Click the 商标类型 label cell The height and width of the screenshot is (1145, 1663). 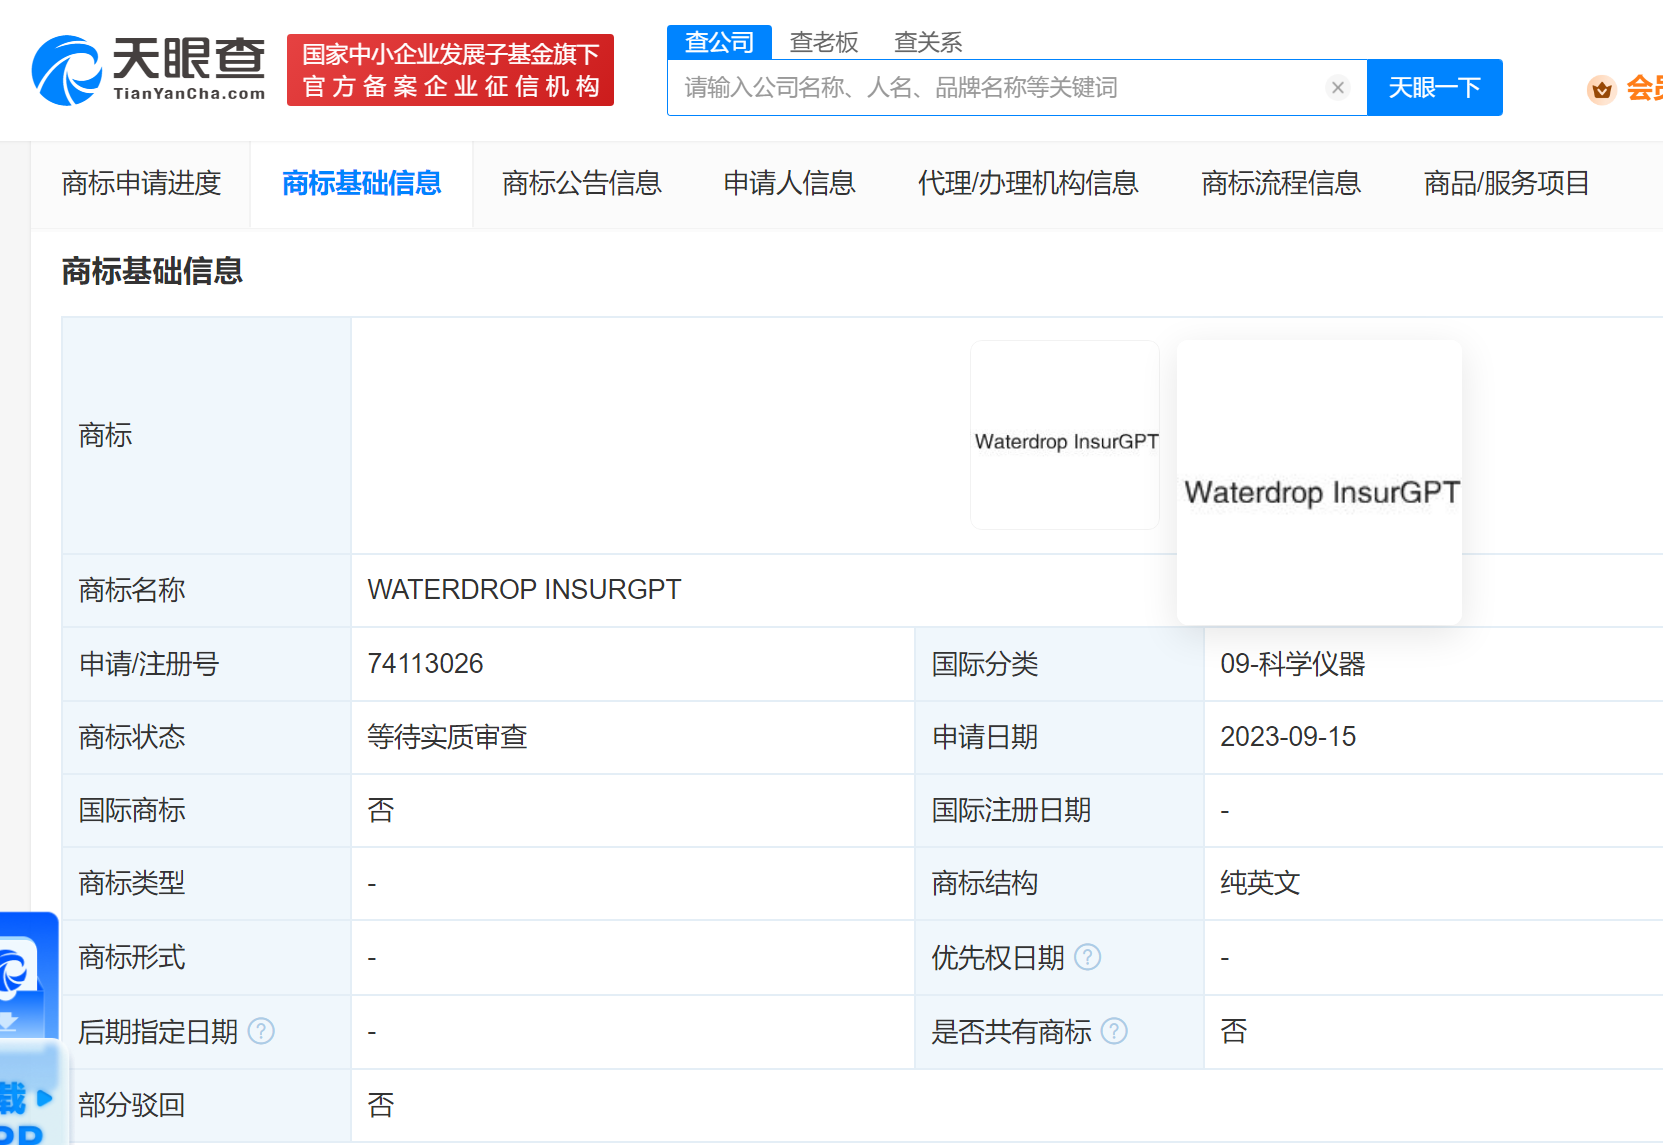[207, 883]
